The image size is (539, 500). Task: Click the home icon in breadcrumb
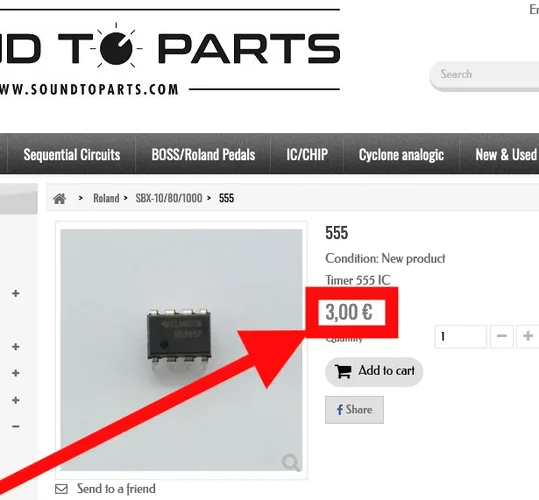pyautogui.click(x=59, y=199)
